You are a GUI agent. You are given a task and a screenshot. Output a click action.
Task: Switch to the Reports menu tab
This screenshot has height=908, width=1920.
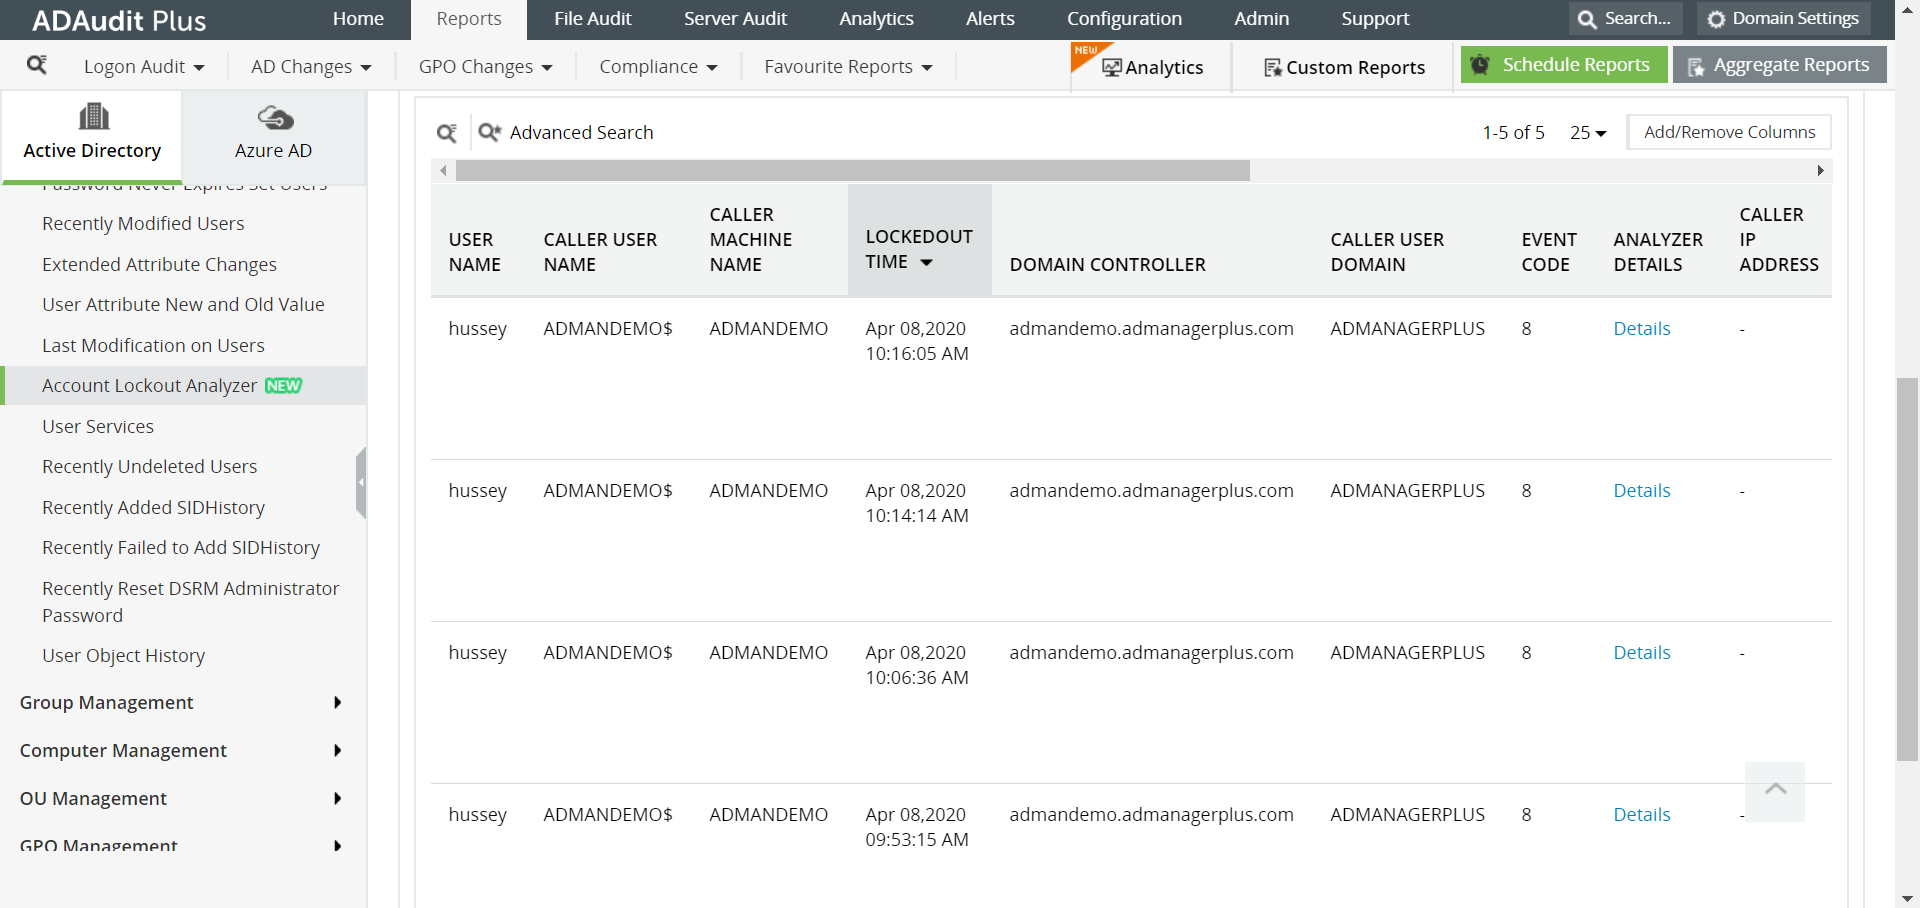click(x=467, y=18)
